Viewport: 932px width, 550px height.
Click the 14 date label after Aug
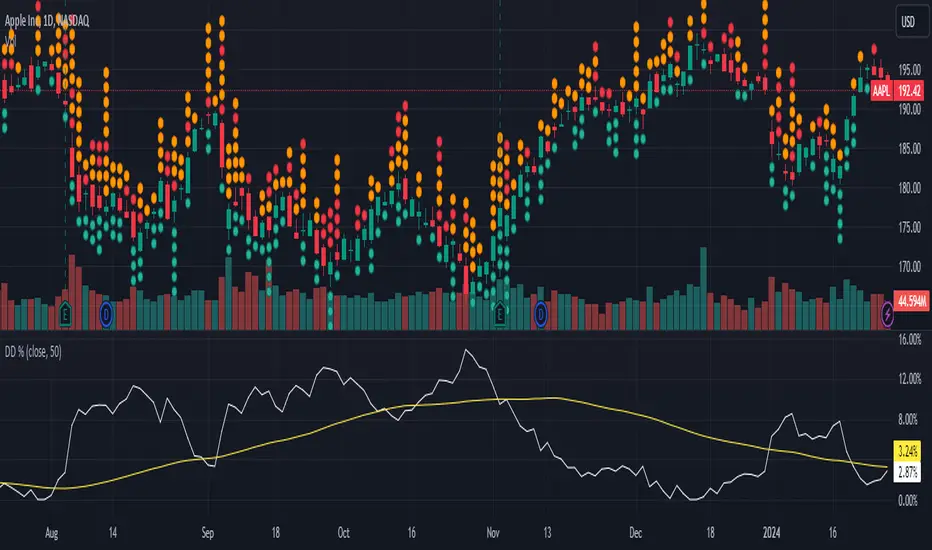click(x=113, y=533)
